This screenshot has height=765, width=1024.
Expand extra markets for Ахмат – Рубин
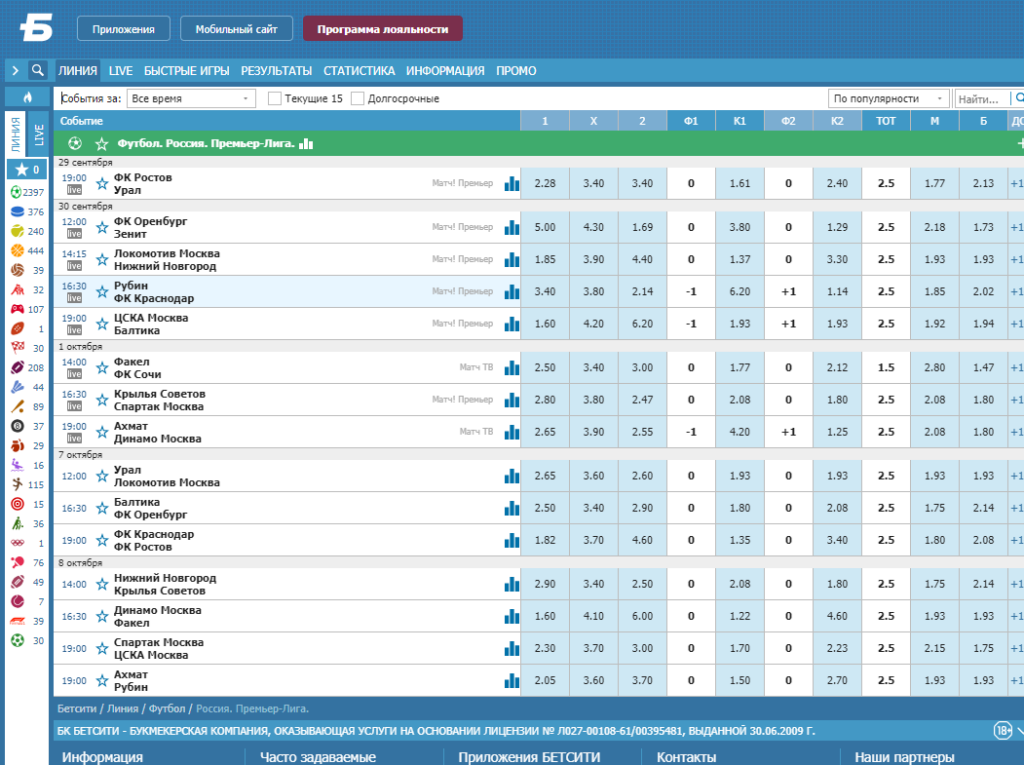1016,681
